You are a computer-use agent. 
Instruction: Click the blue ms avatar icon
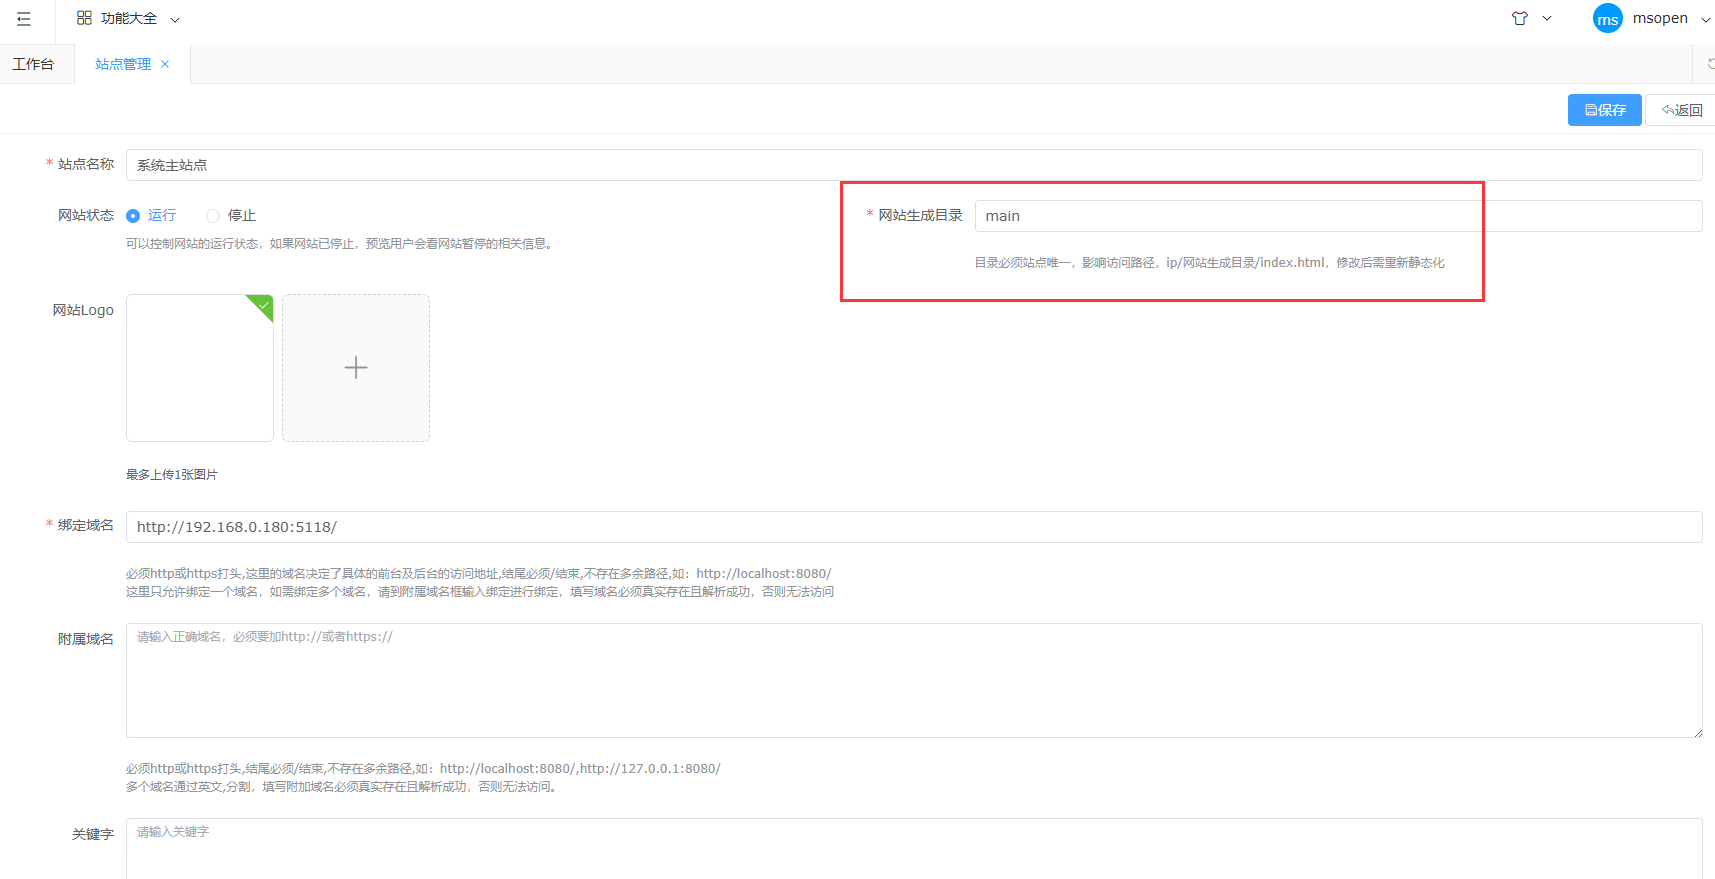coord(1607,19)
